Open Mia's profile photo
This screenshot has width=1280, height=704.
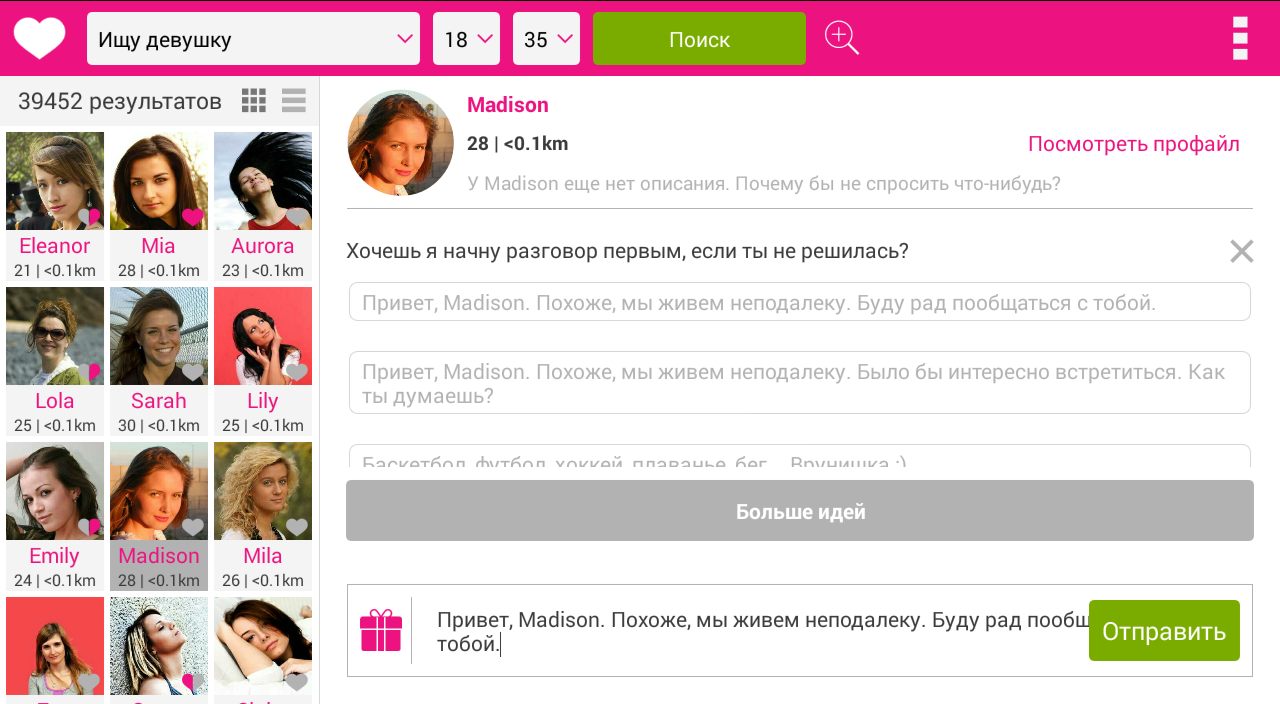tap(159, 181)
